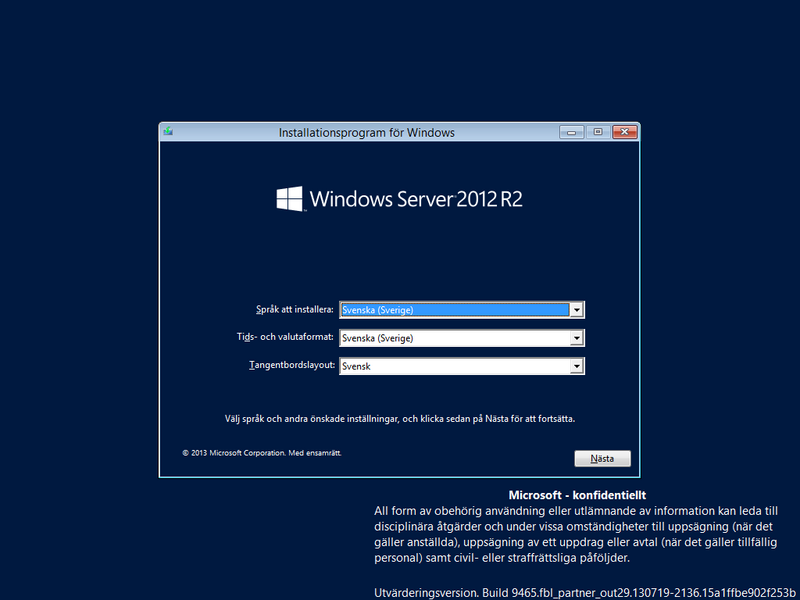Click the 2013 Microsoft Corporation copyright text
Image resolution: width=800 pixels, height=600 pixels.
tap(262, 453)
